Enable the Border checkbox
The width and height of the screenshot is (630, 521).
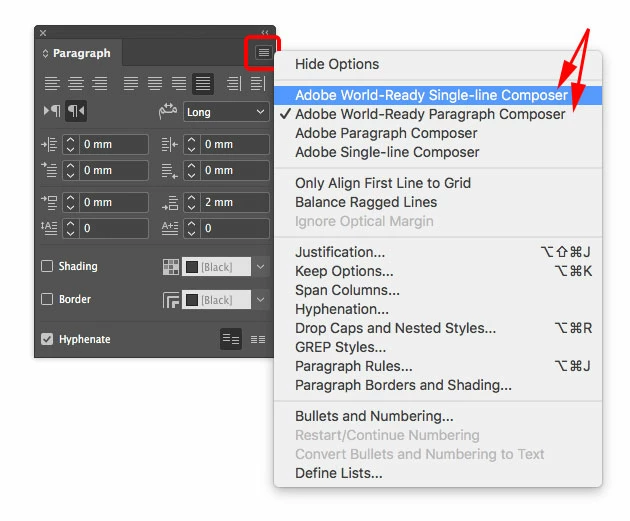47,299
